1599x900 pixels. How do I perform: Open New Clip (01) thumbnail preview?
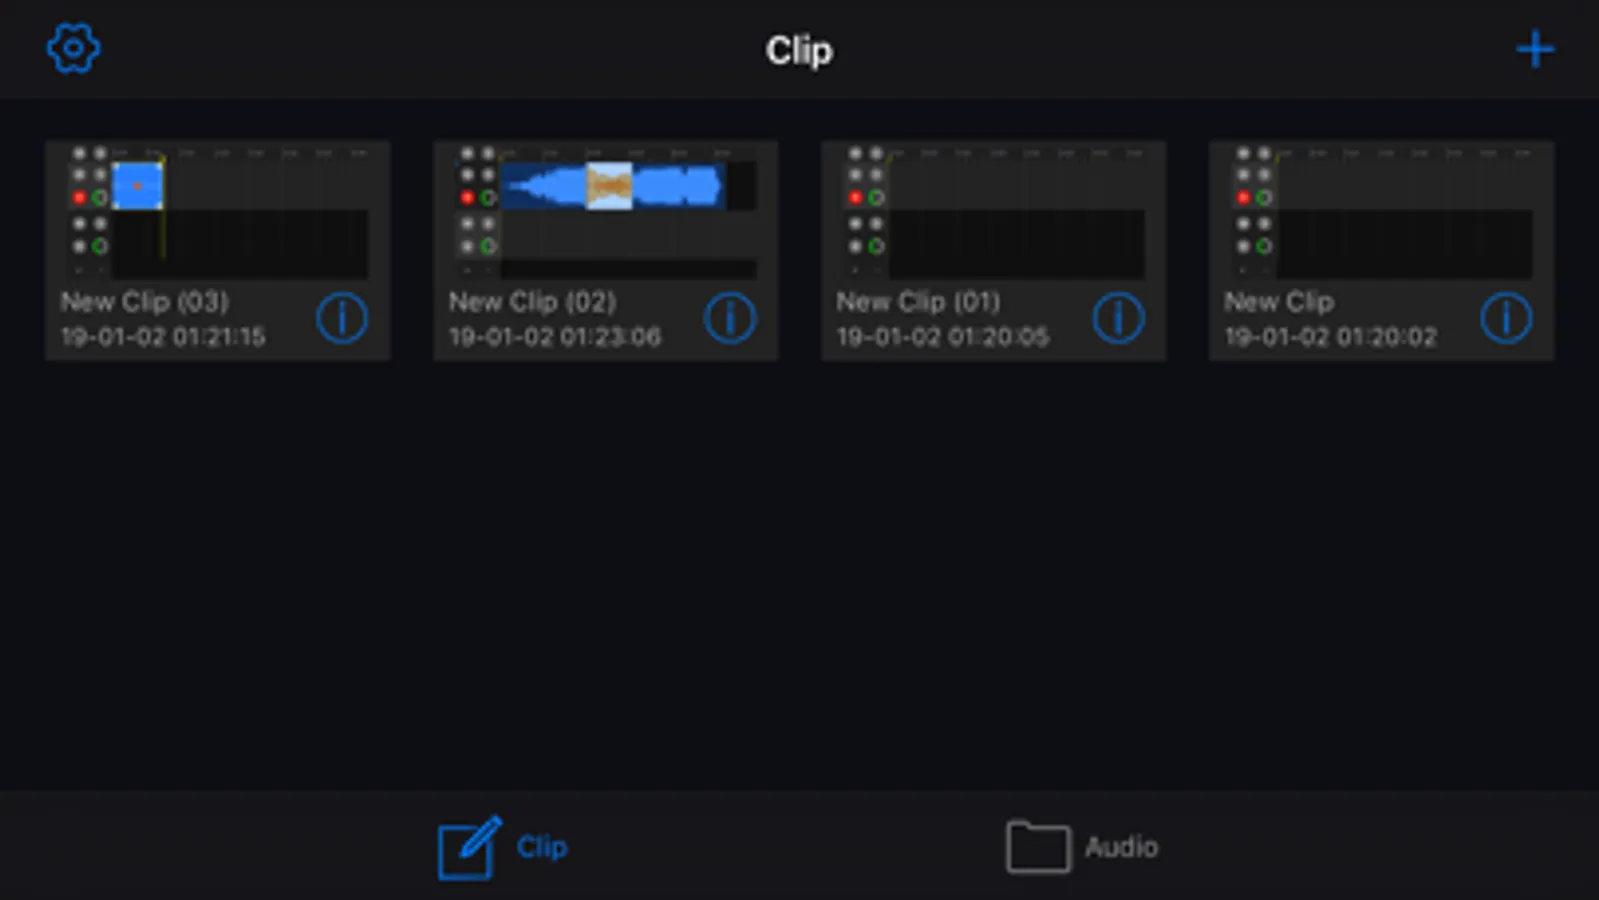(x=993, y=211)
